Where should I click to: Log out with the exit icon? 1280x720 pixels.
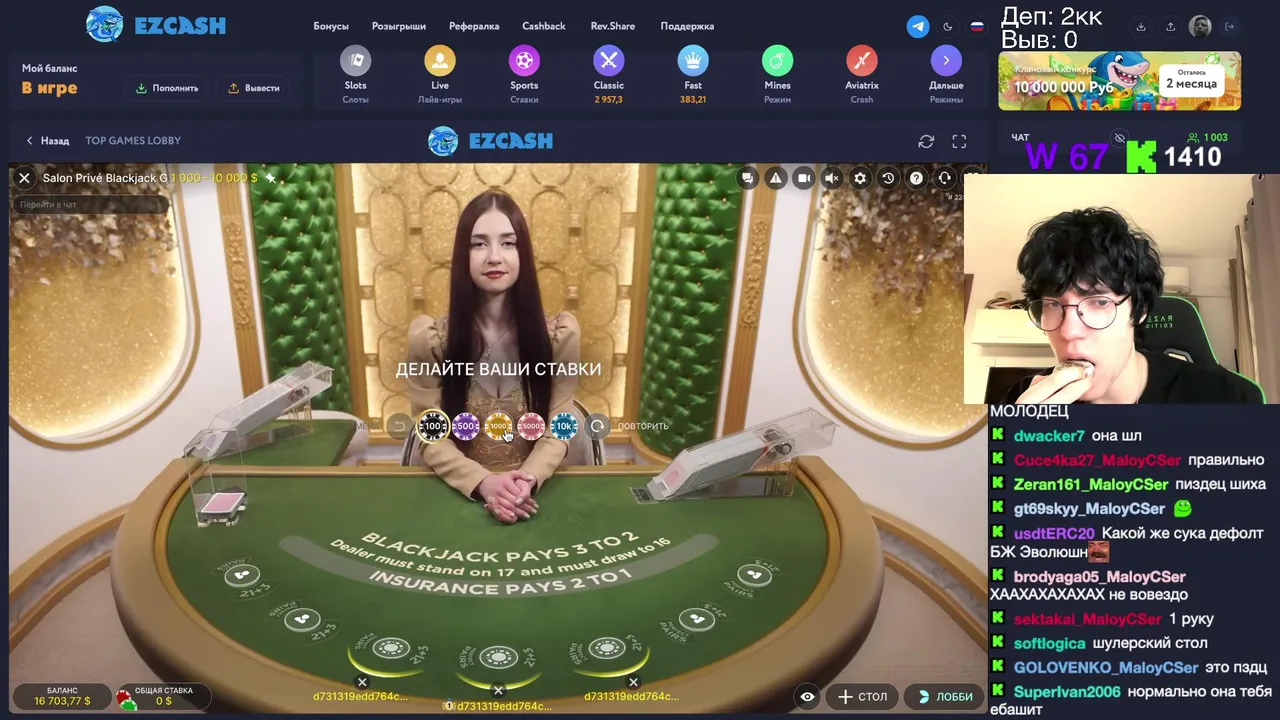coord(1230,27)
